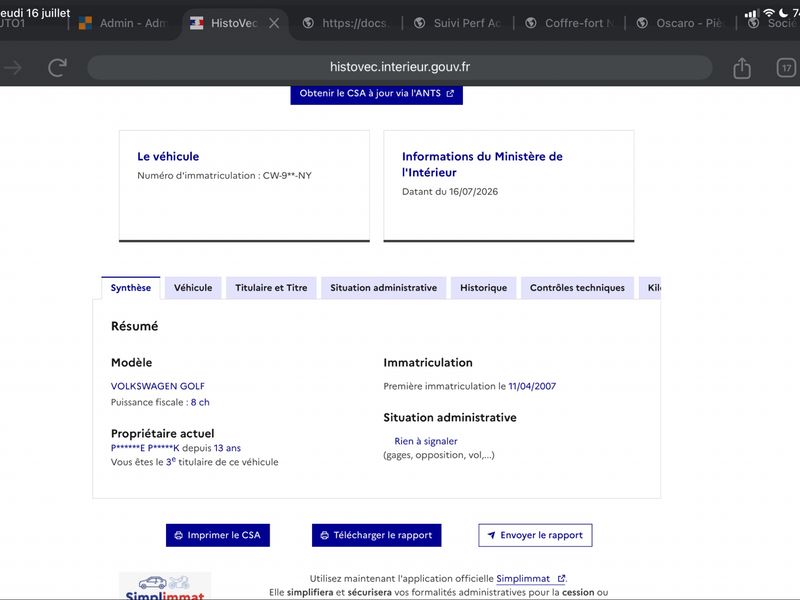
Task: Open the tab overview showing 17 tabs
Action: point(786,67)
